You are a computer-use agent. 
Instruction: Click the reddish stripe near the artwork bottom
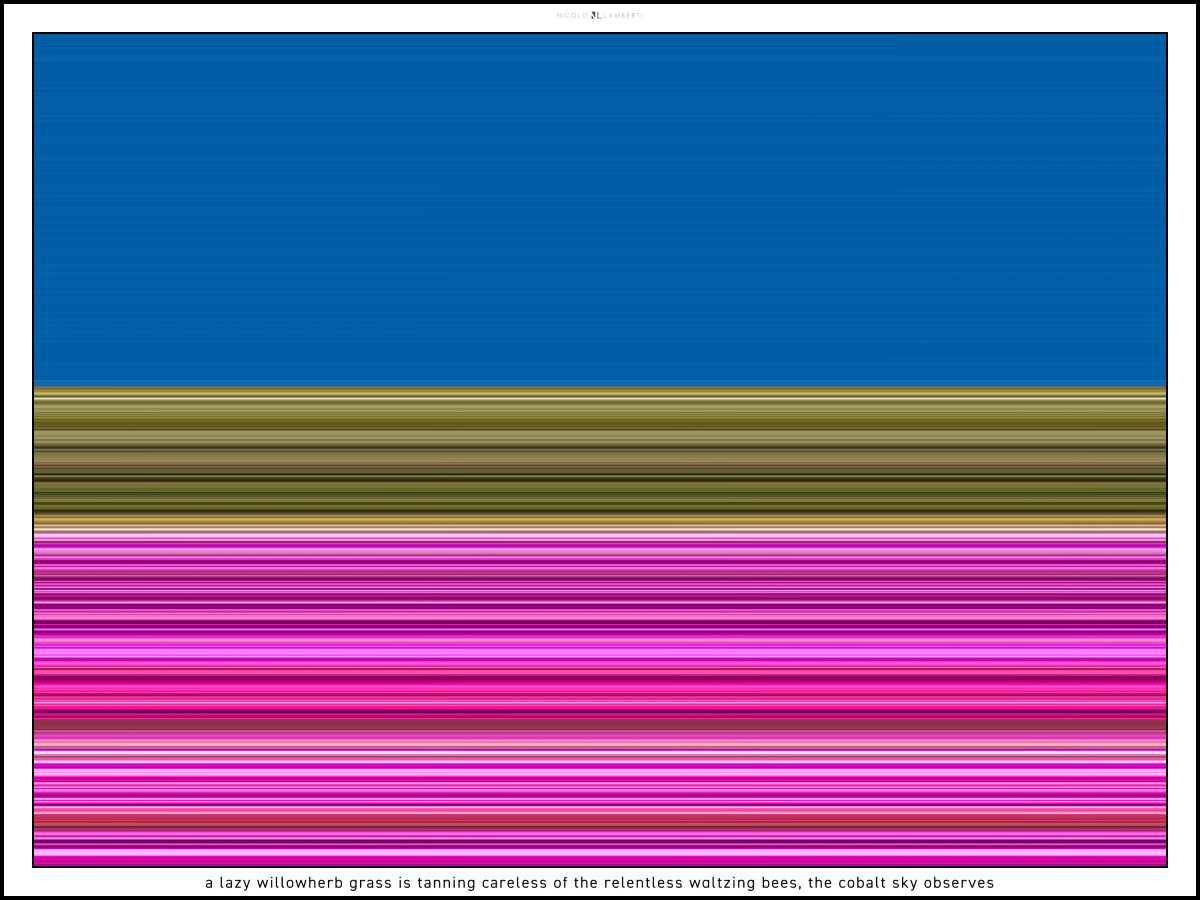coord(600,820)
